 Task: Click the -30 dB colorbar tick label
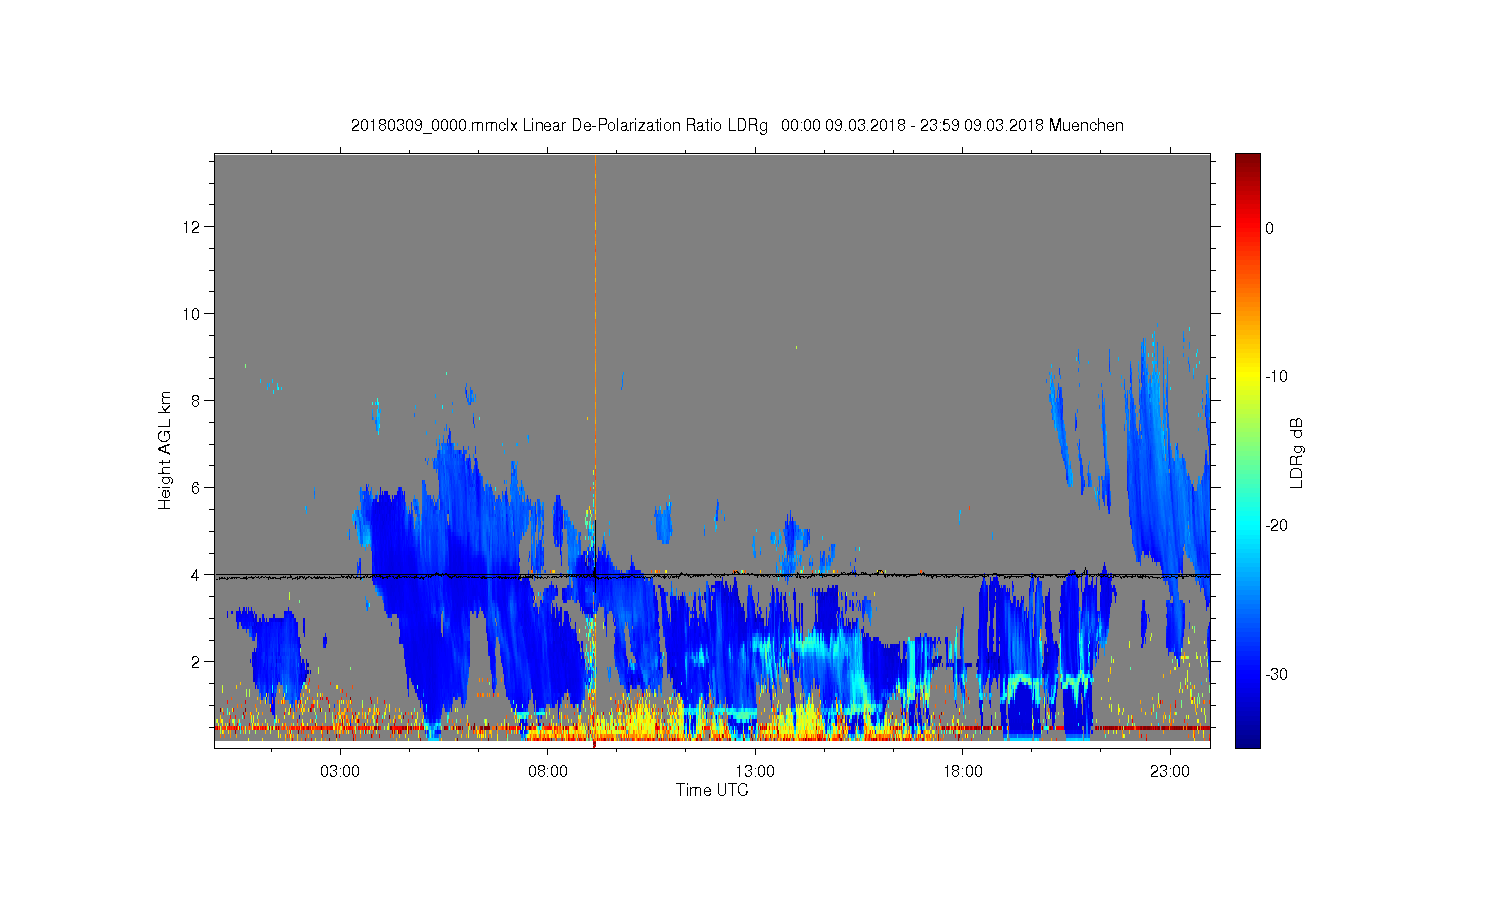tap(1276, 675)
